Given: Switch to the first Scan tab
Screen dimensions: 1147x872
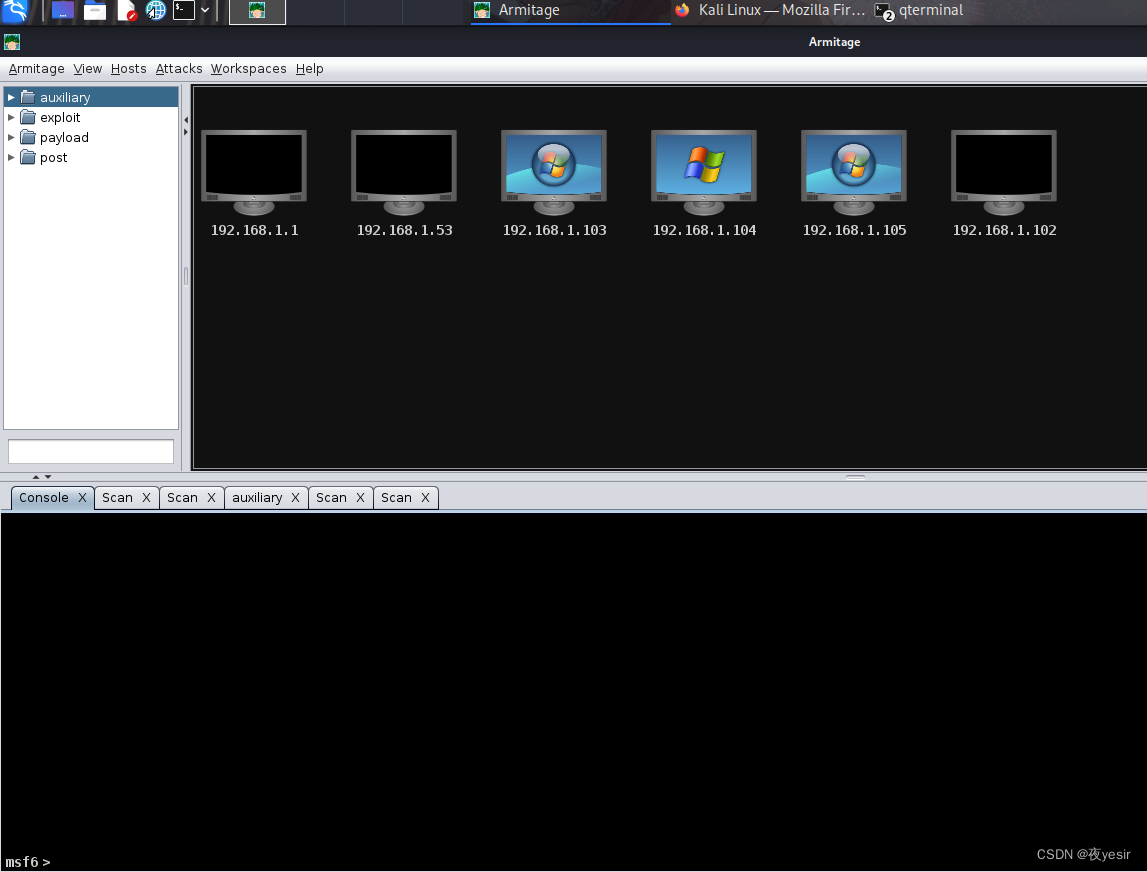Looking at the screenshot, I should point(117,497).
